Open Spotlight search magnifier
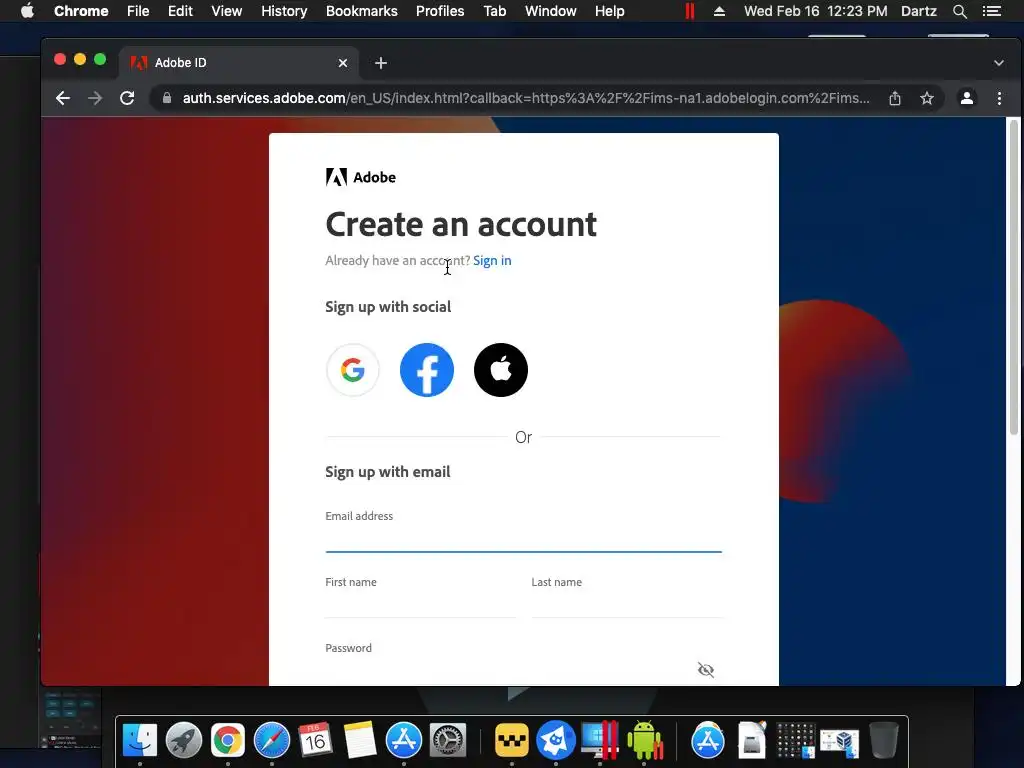 click(959, 11)
